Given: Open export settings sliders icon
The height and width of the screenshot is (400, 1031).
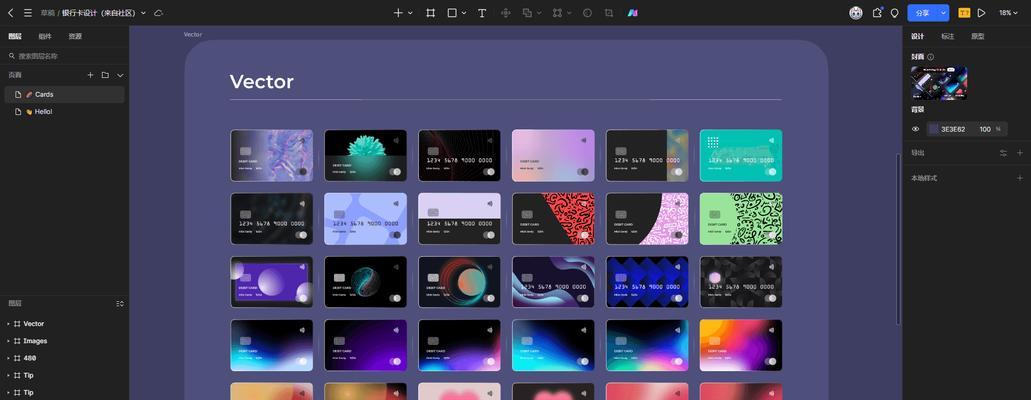Looking at the screenshot, I should pyautogui.click(x=1003, y=153).
